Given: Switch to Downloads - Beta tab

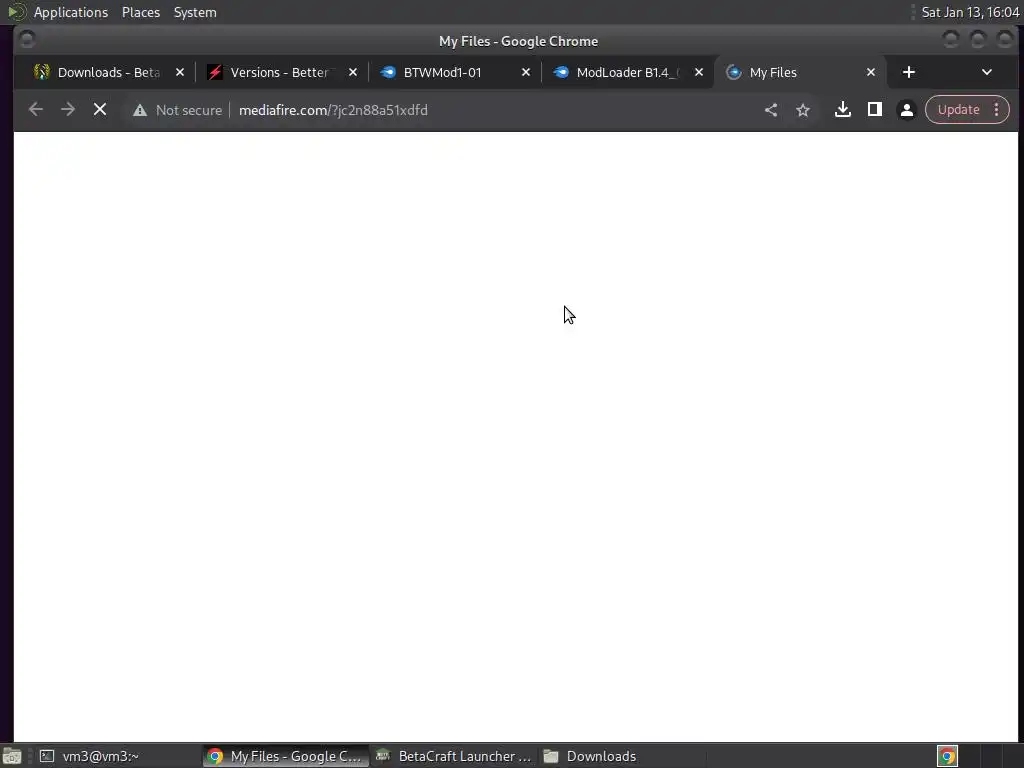Looking at the screenshot, I should (108, 72).
